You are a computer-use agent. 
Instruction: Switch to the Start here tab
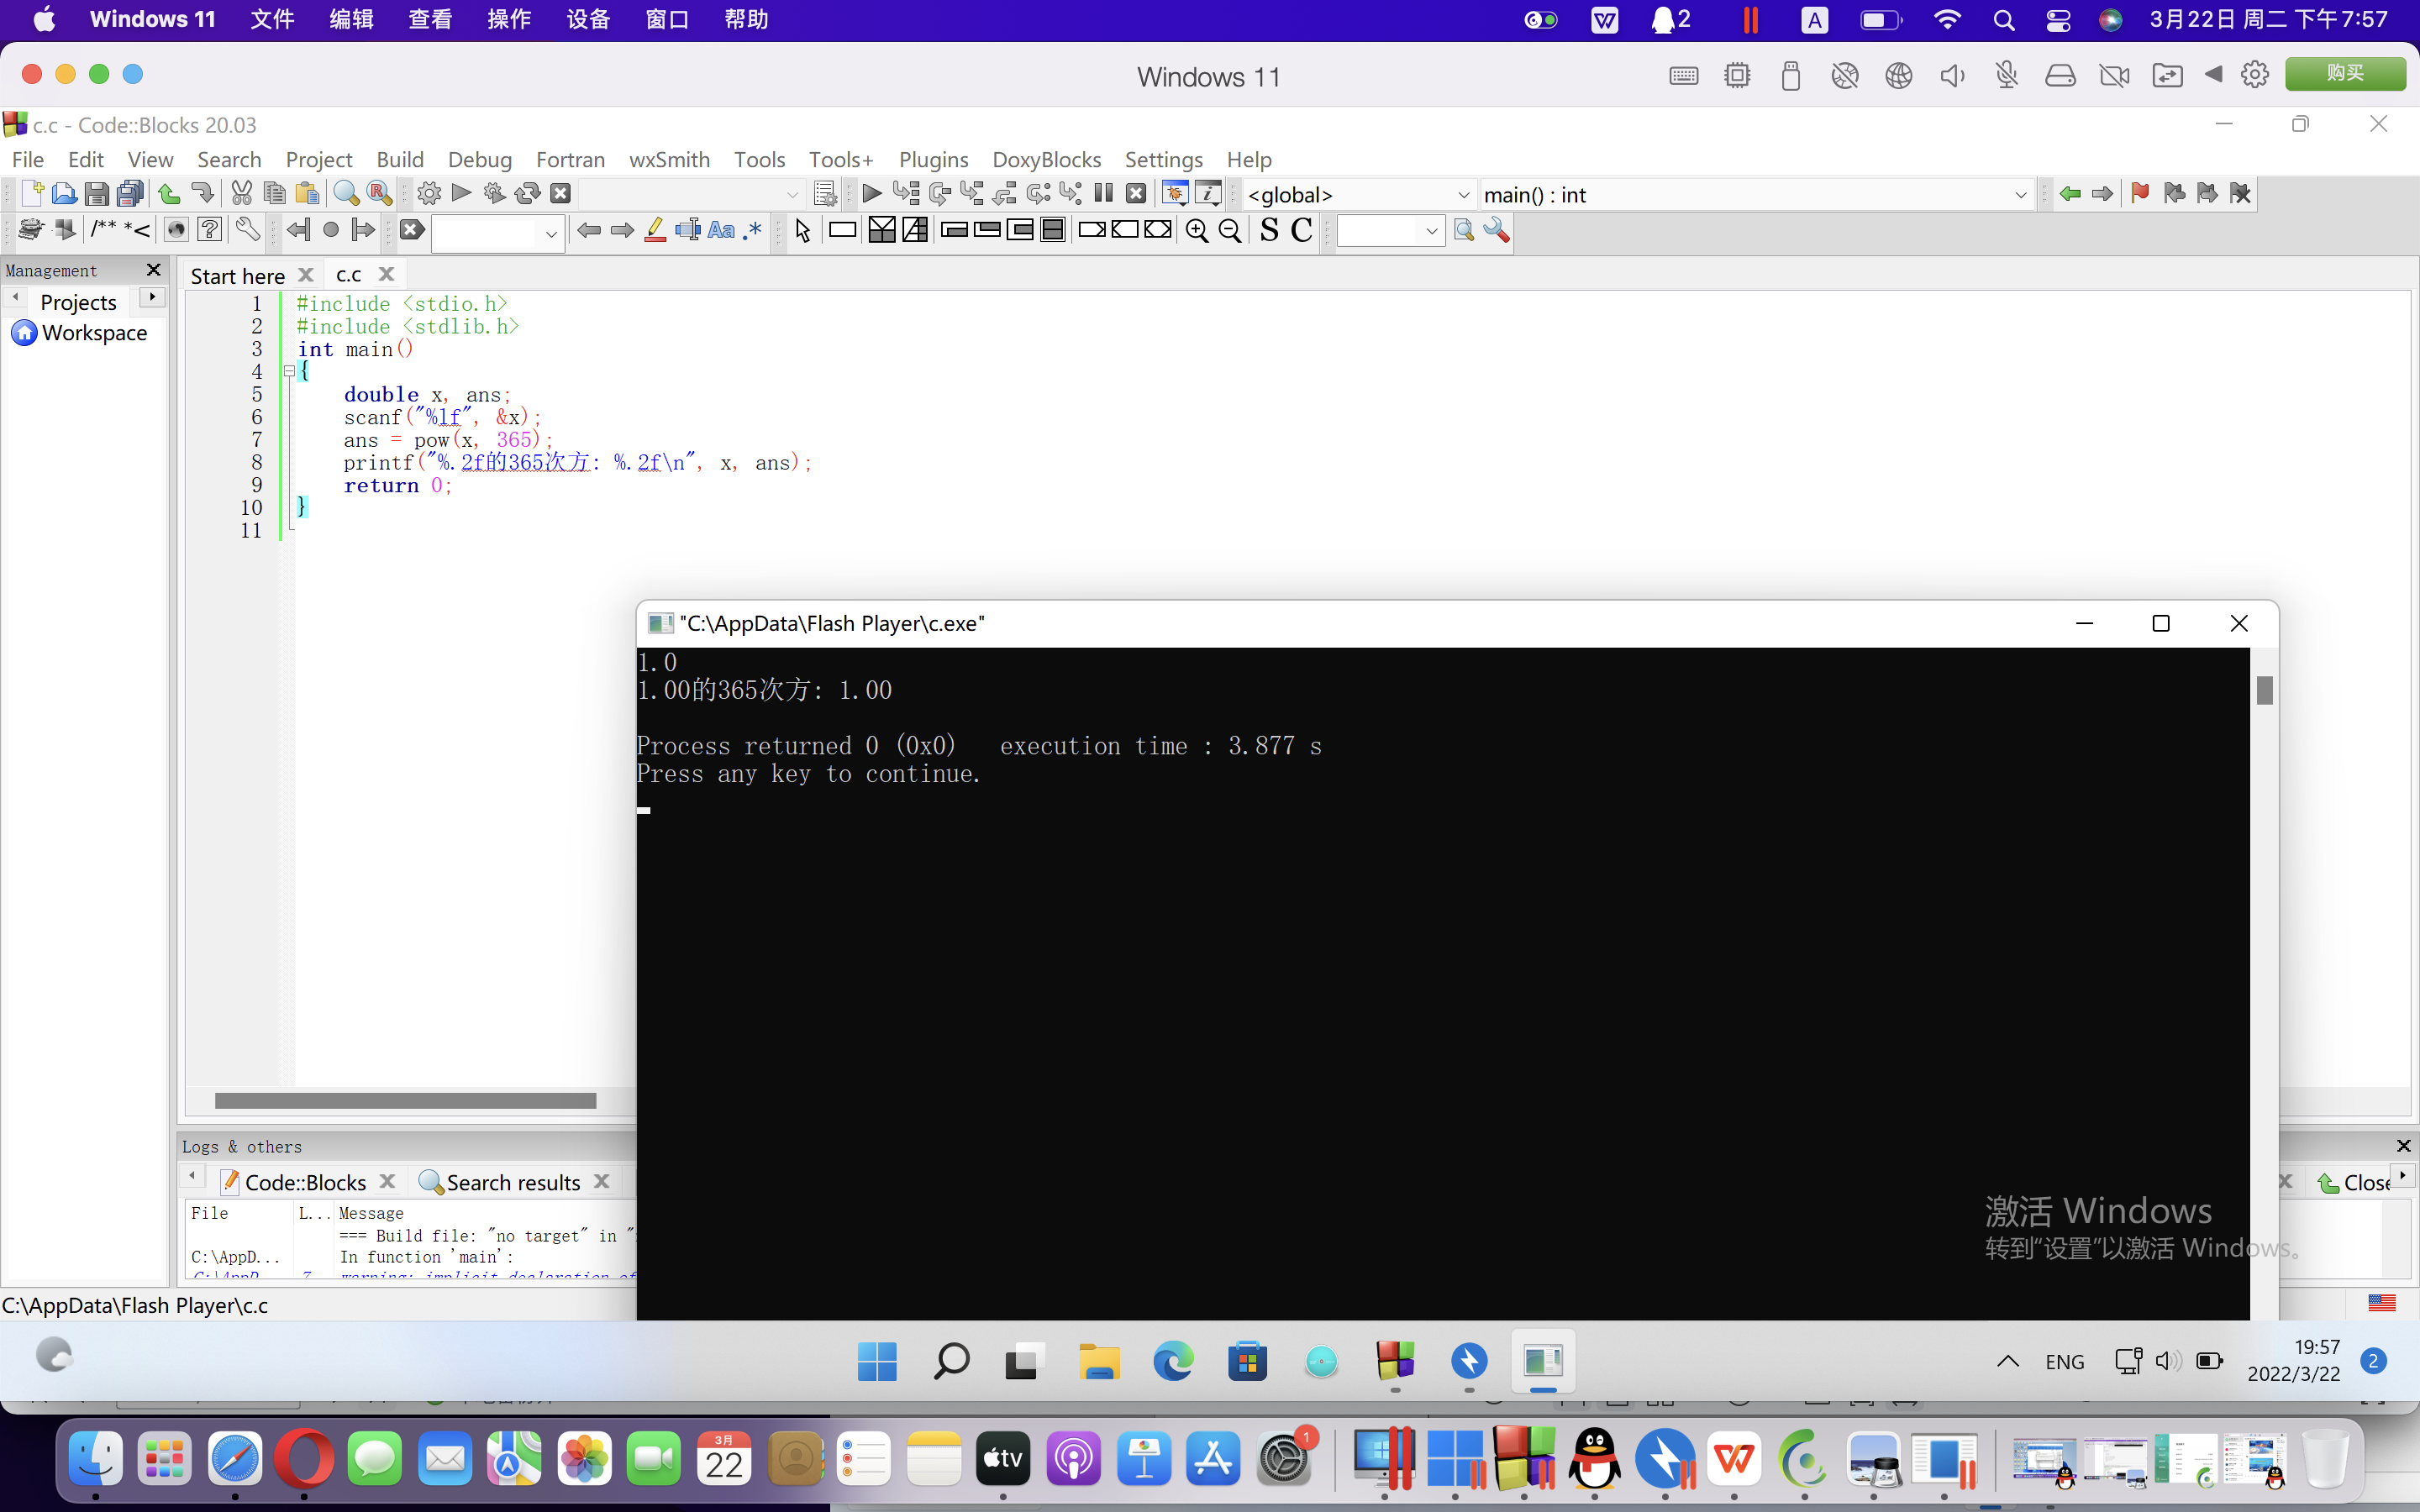pos(238,275)
